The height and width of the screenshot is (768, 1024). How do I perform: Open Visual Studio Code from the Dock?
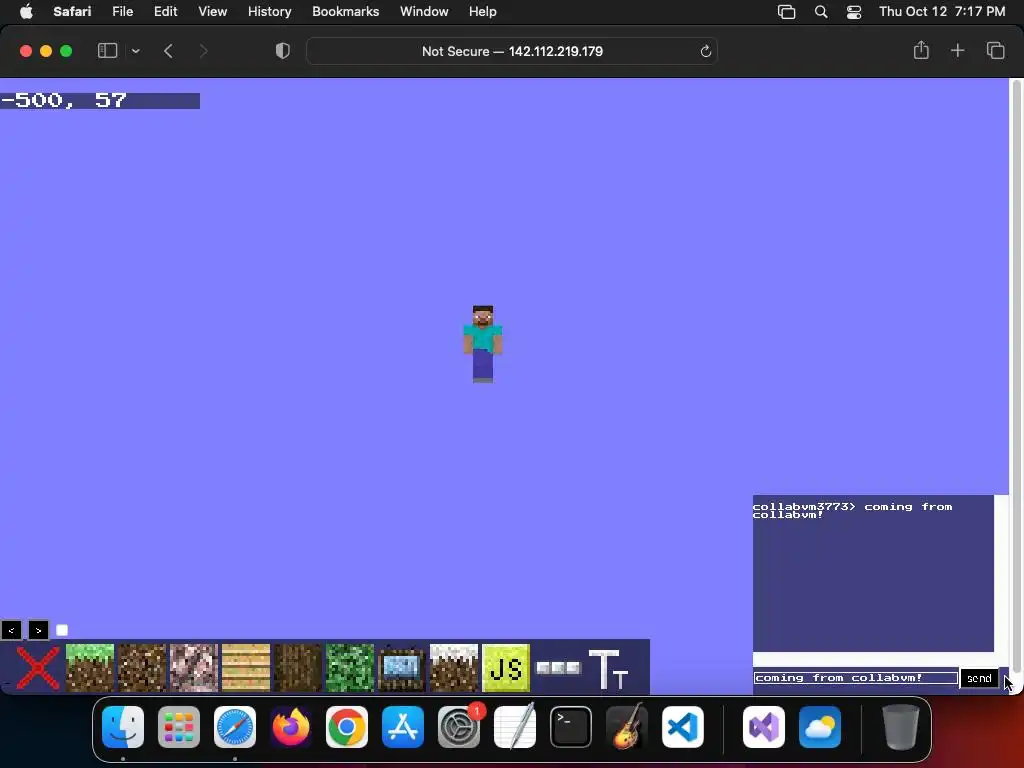click(x=683, y=727)
